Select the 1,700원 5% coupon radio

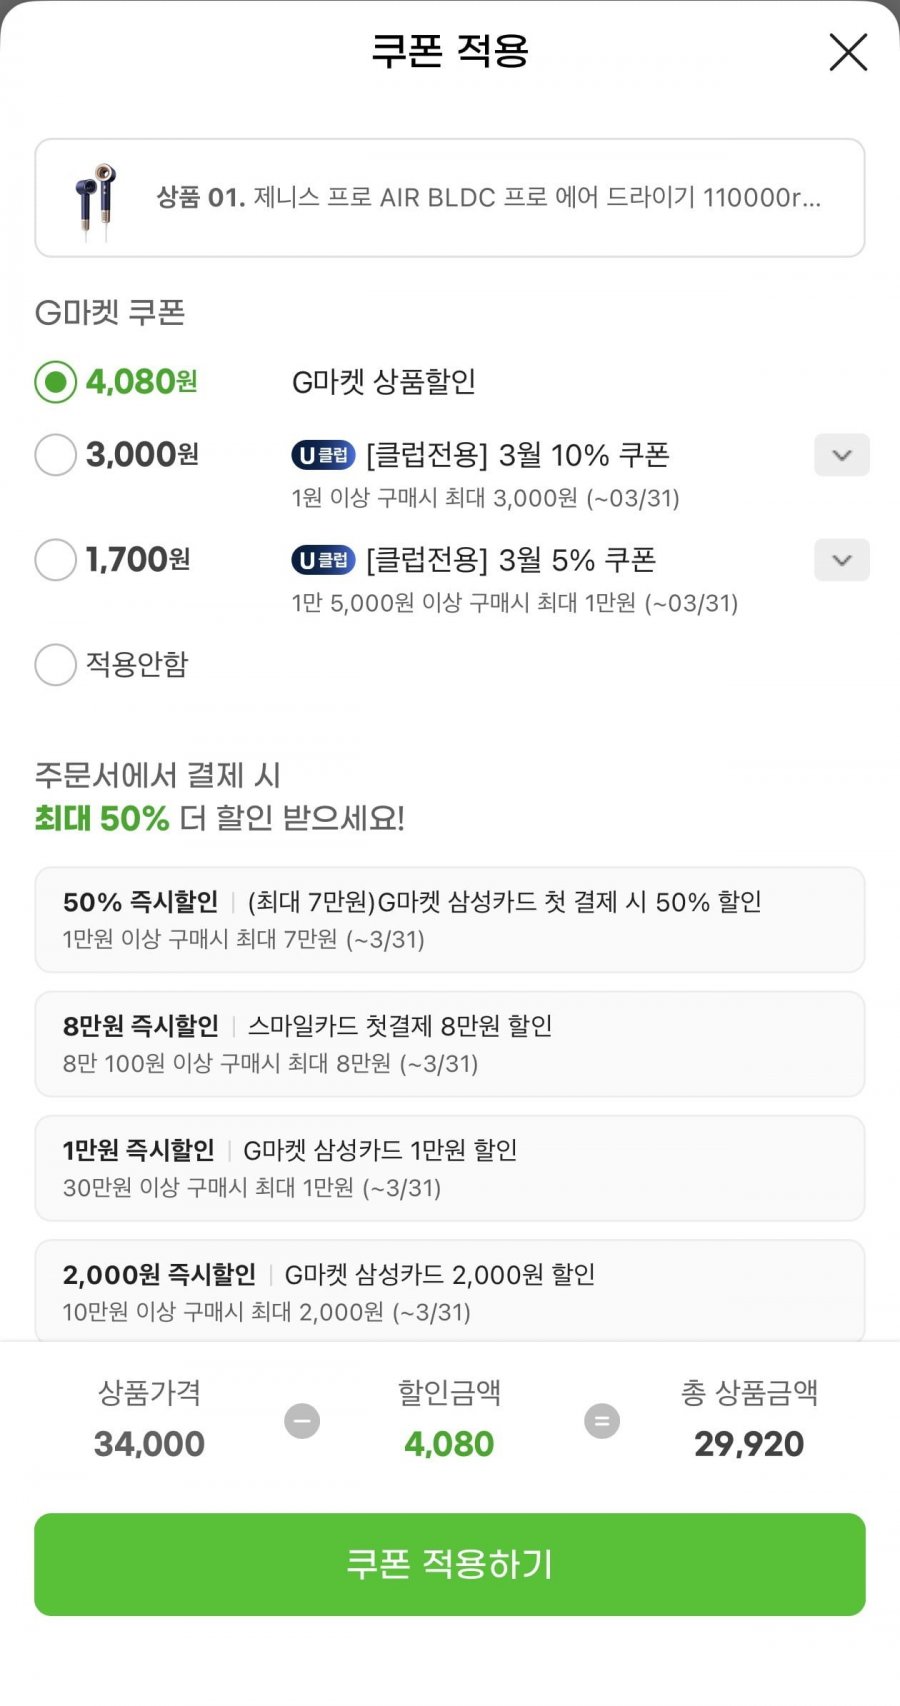[56, 560]
